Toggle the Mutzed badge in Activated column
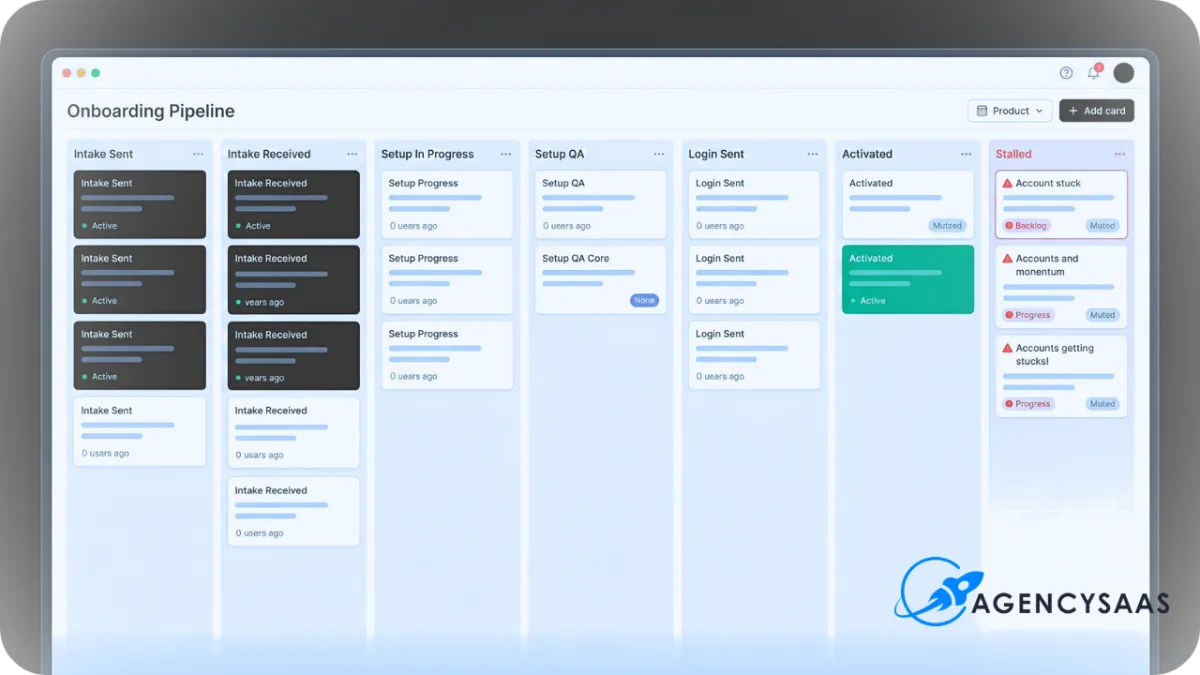The height and width of the screenshot is (675, 1200). (x=947, y=225)
